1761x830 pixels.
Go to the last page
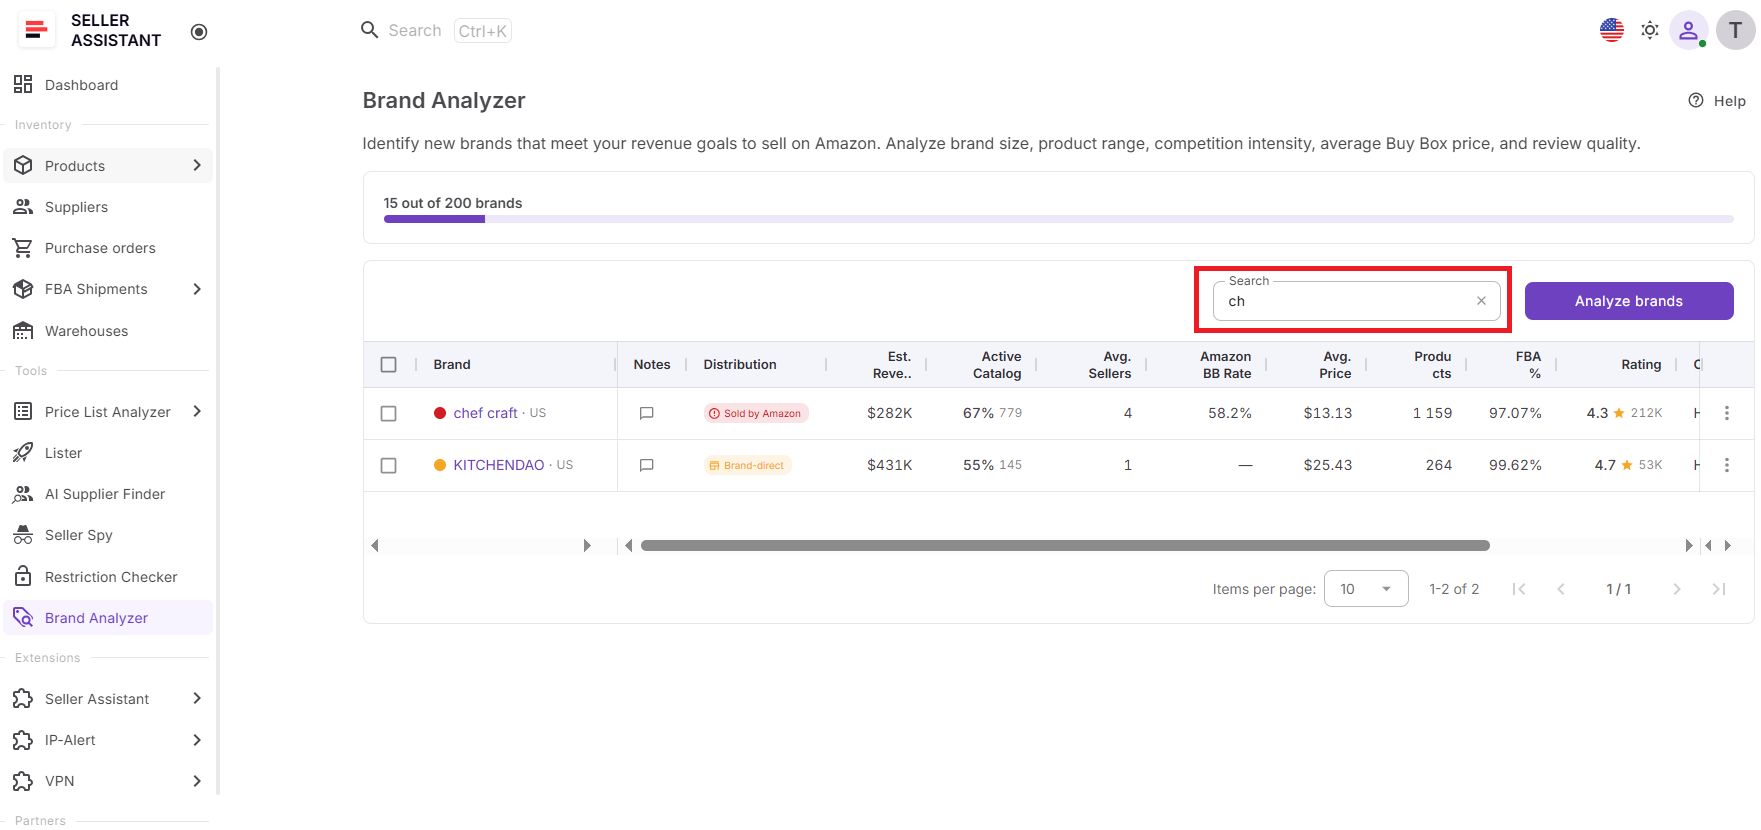(1719, 589)
